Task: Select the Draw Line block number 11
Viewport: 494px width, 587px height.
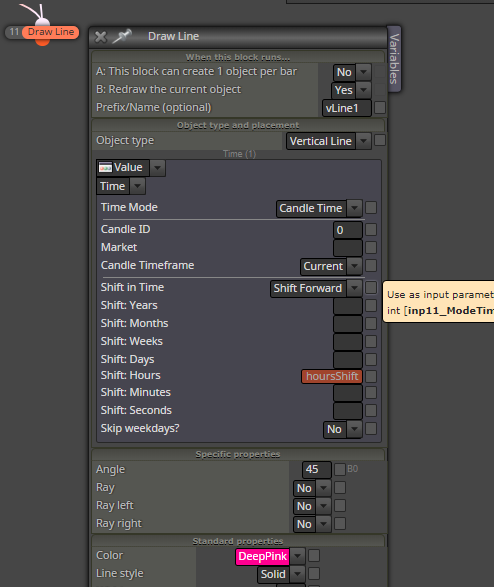Action: click(x=42, y=32)
